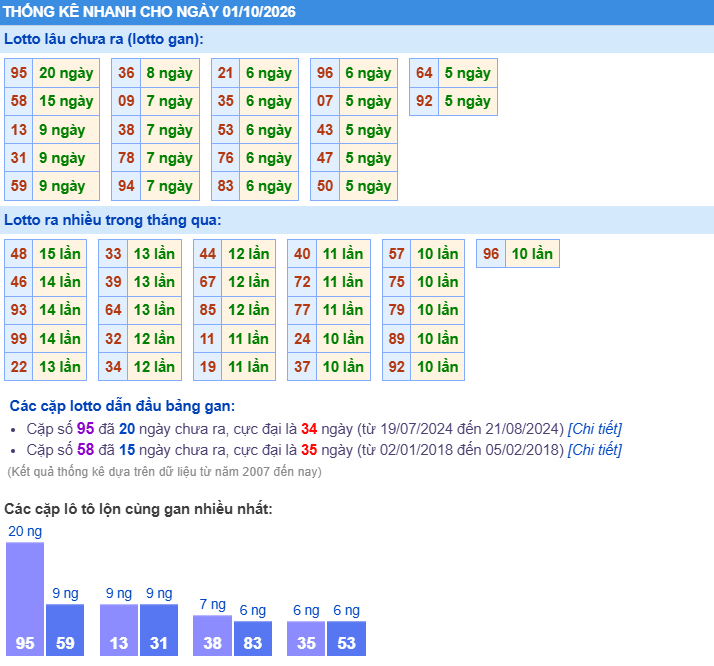Select frequent number 48
Viewport: 714px width, 666px height.
(19, 254)
